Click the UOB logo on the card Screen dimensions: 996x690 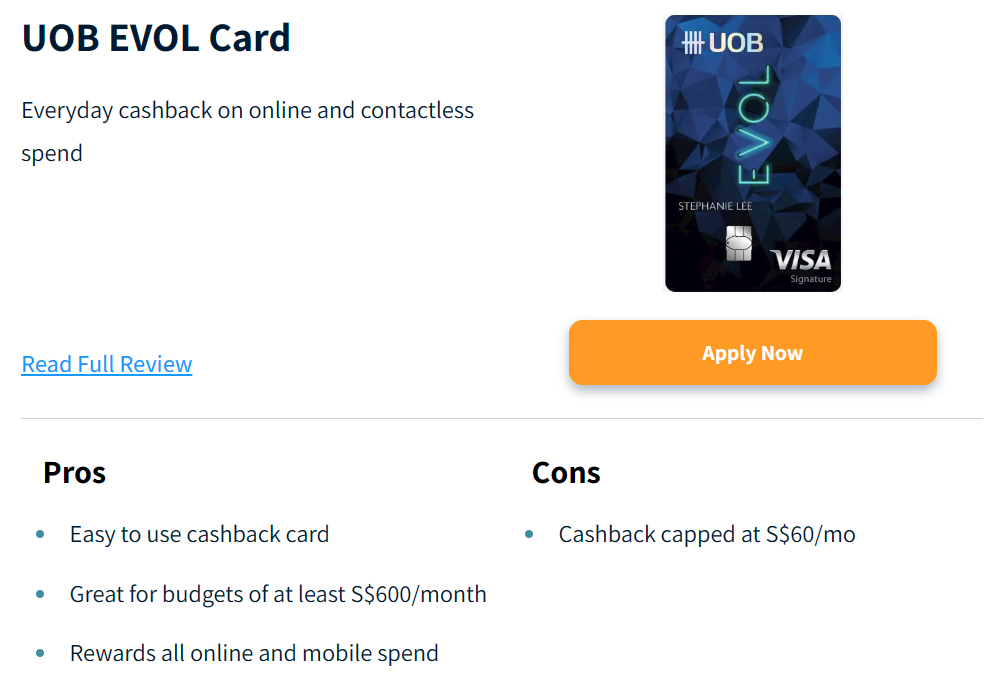click(x=722, y=42)
